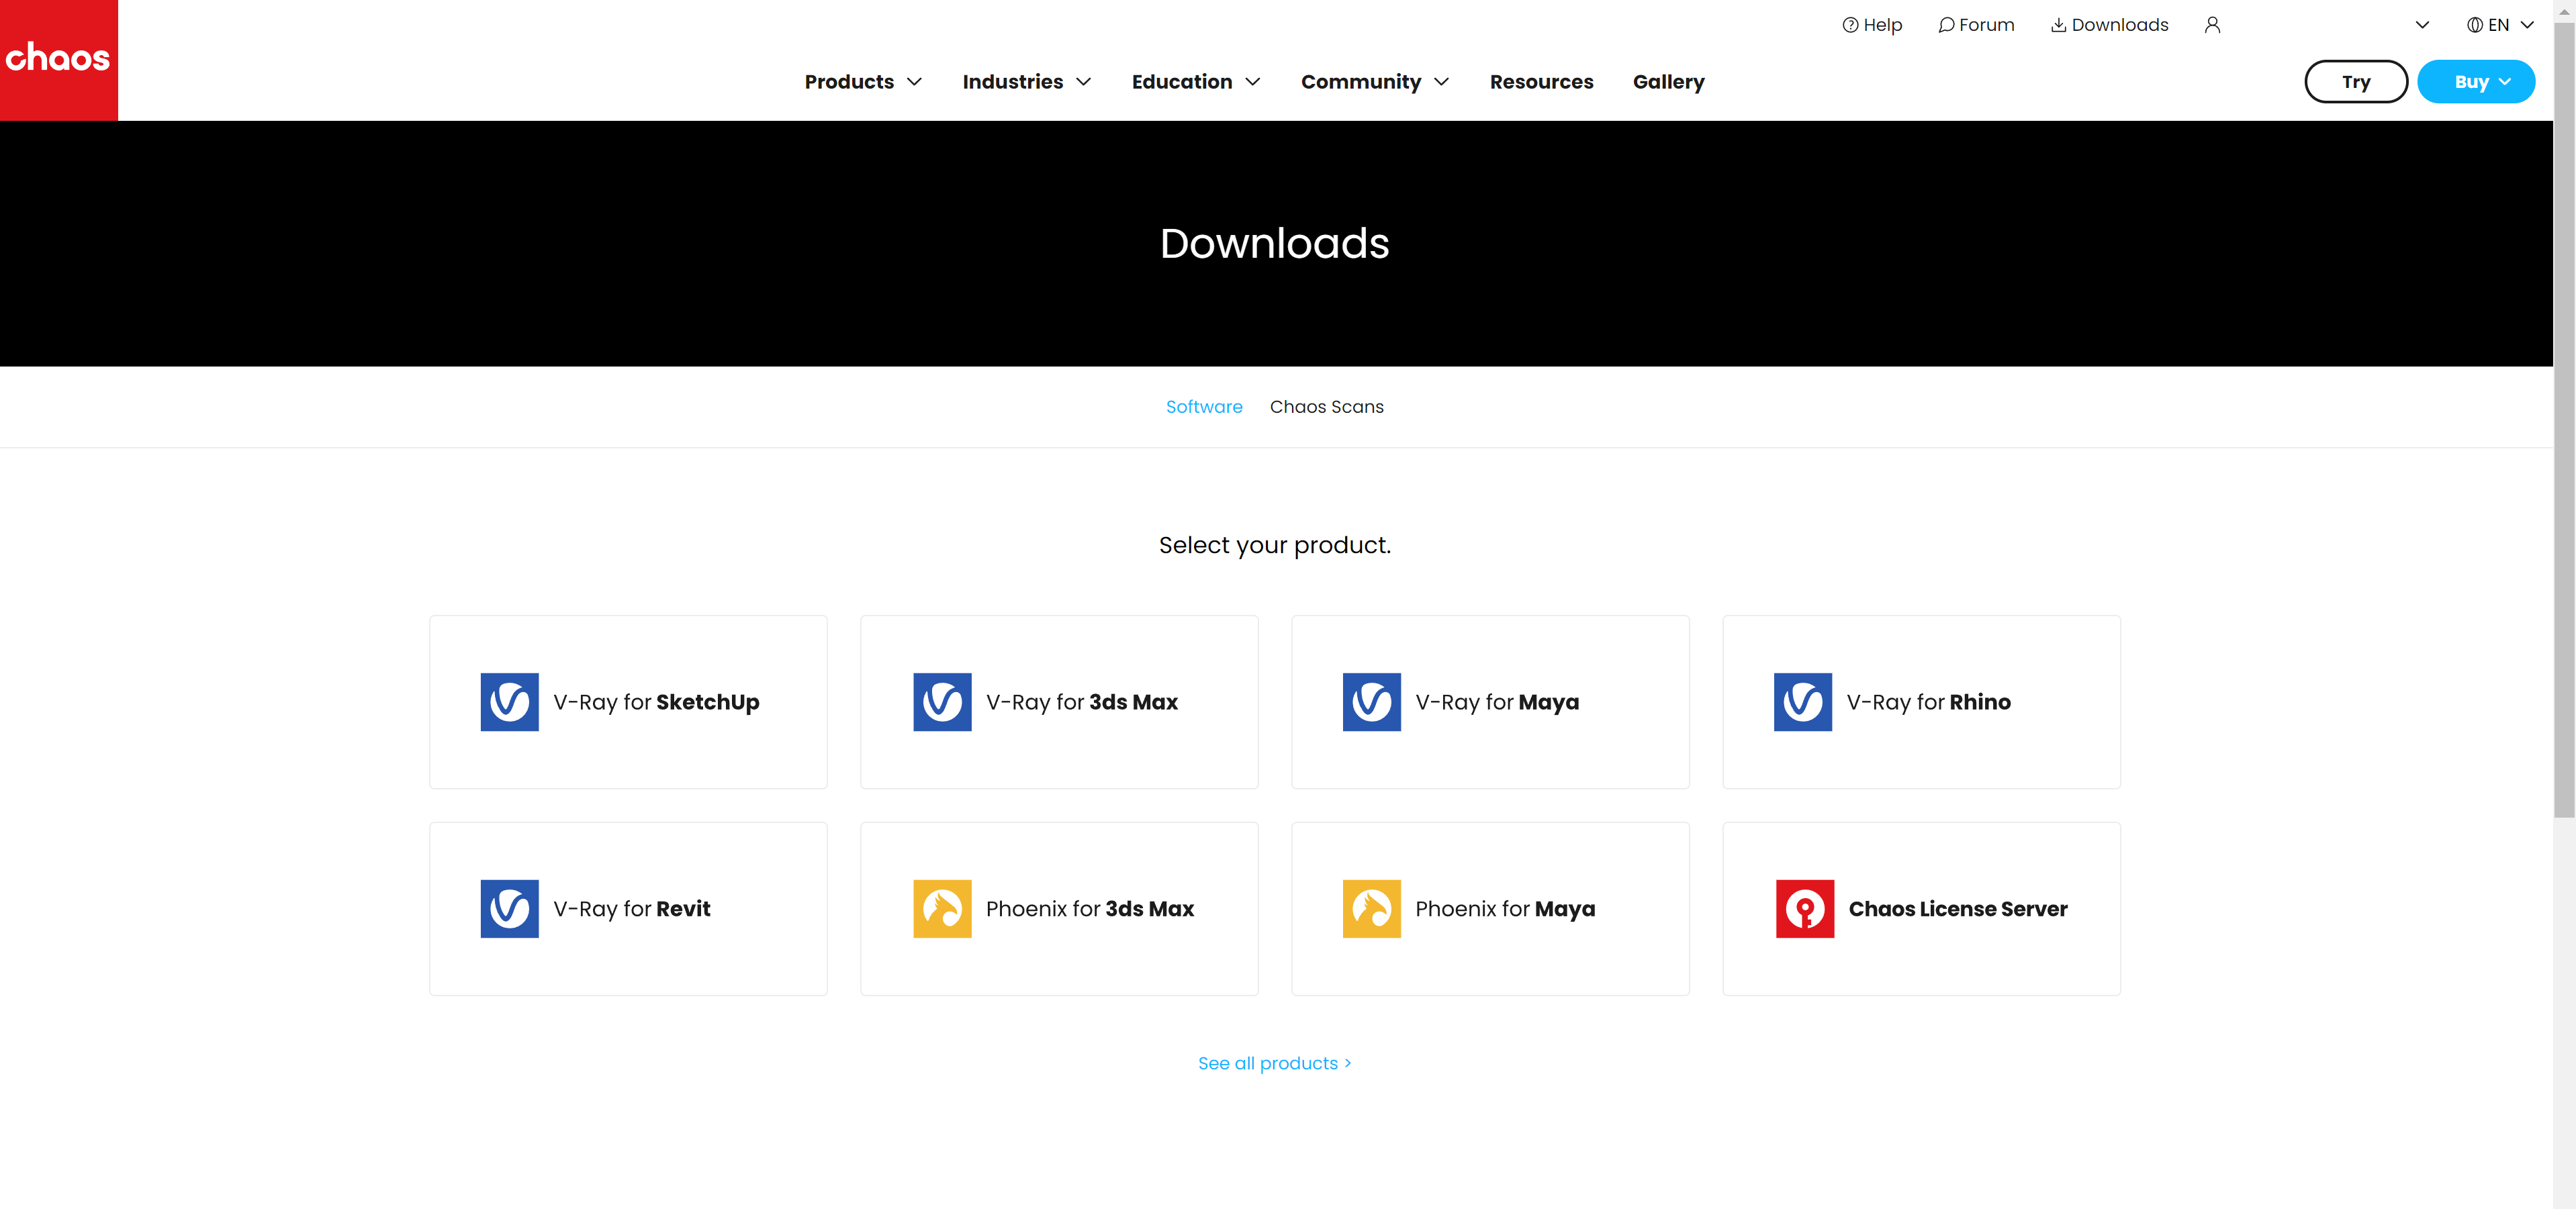Click the Try button

pos(2355,82)
